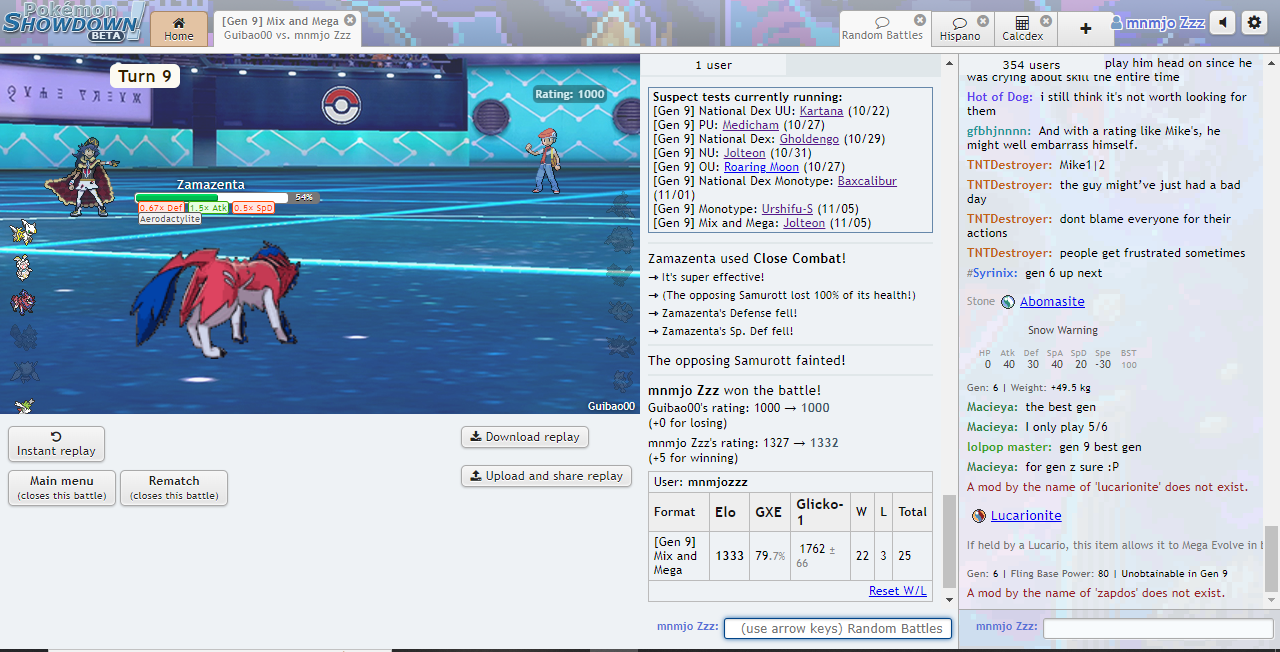Close the Random Battles tab
Image resolution: width=1280 pixels, height=652 pixels.
pyautogui.click(x=920, y=20)
